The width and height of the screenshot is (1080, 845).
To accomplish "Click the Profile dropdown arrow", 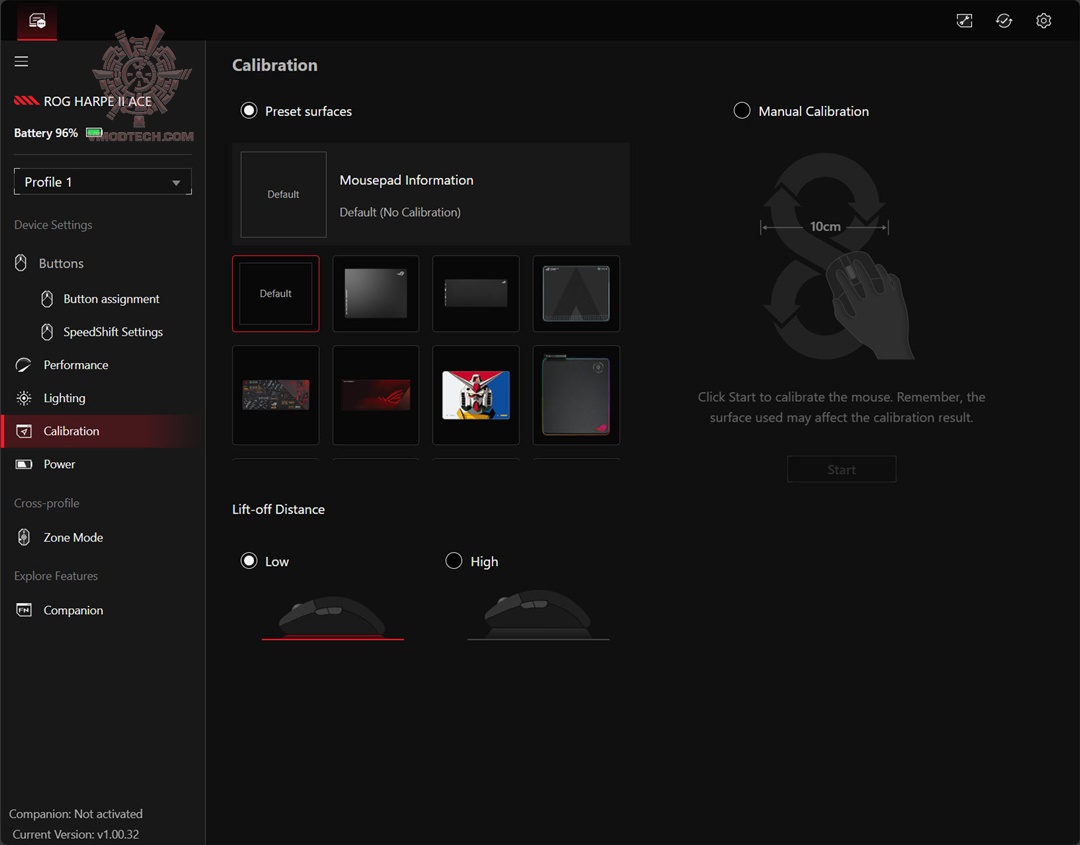I will (176, 182).
